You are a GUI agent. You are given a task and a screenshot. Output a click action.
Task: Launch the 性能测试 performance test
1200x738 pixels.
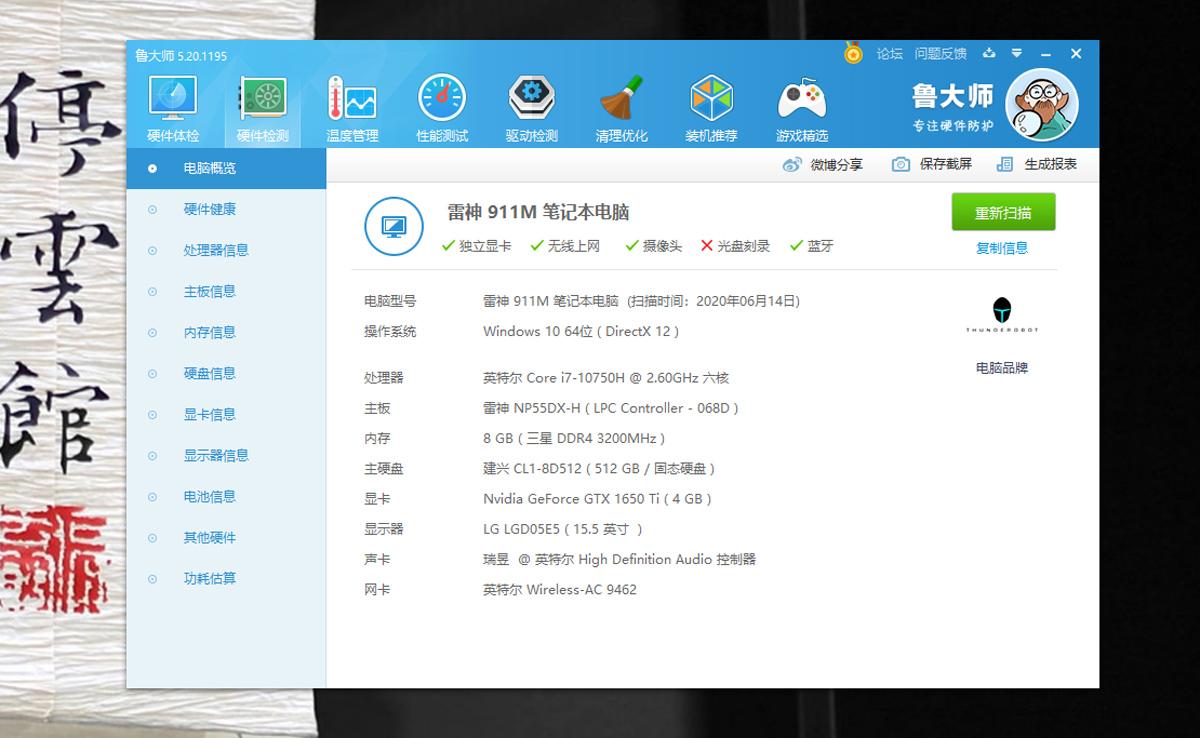(442, 110)
